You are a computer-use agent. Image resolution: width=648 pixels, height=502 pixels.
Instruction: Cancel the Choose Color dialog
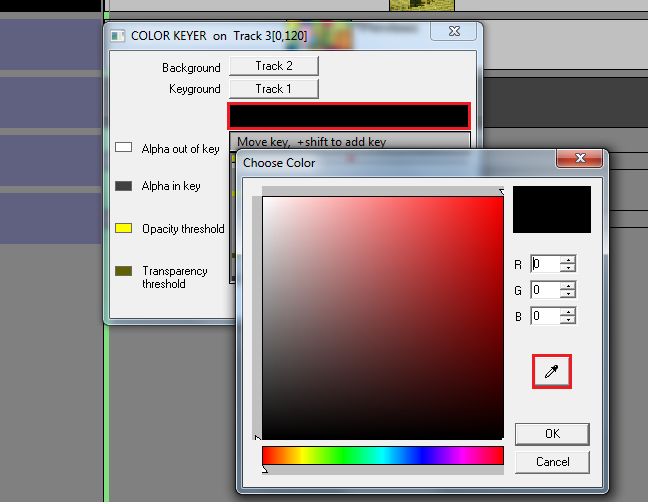[x=552, y=462]
